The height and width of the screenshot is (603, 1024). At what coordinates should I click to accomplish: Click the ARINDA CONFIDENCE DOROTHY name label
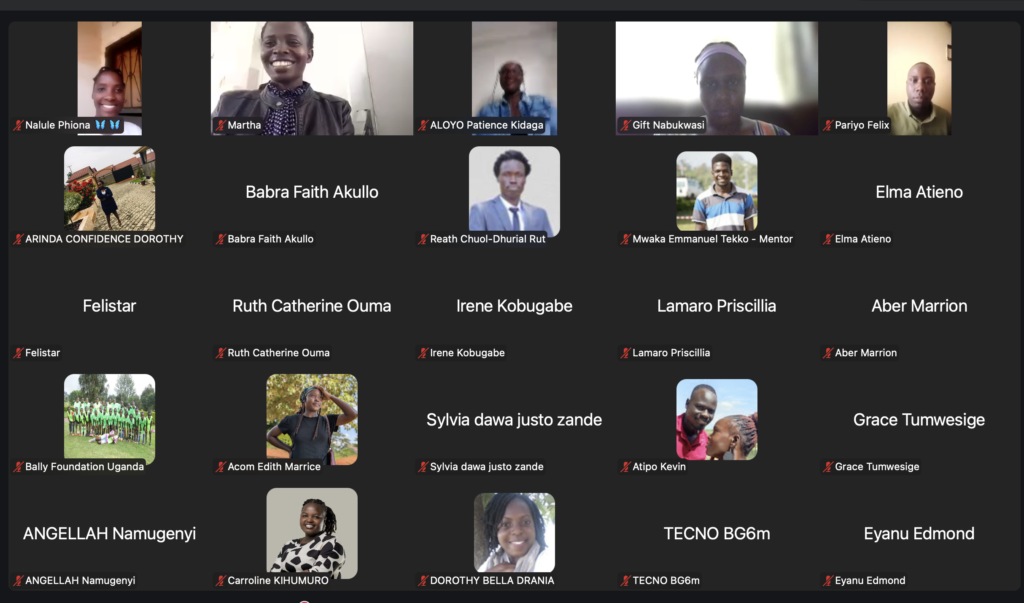(104, 239)
